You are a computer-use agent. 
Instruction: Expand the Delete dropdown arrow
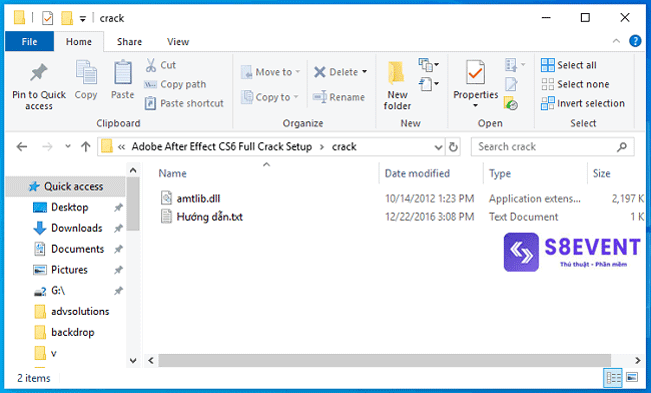coord(364,72)
